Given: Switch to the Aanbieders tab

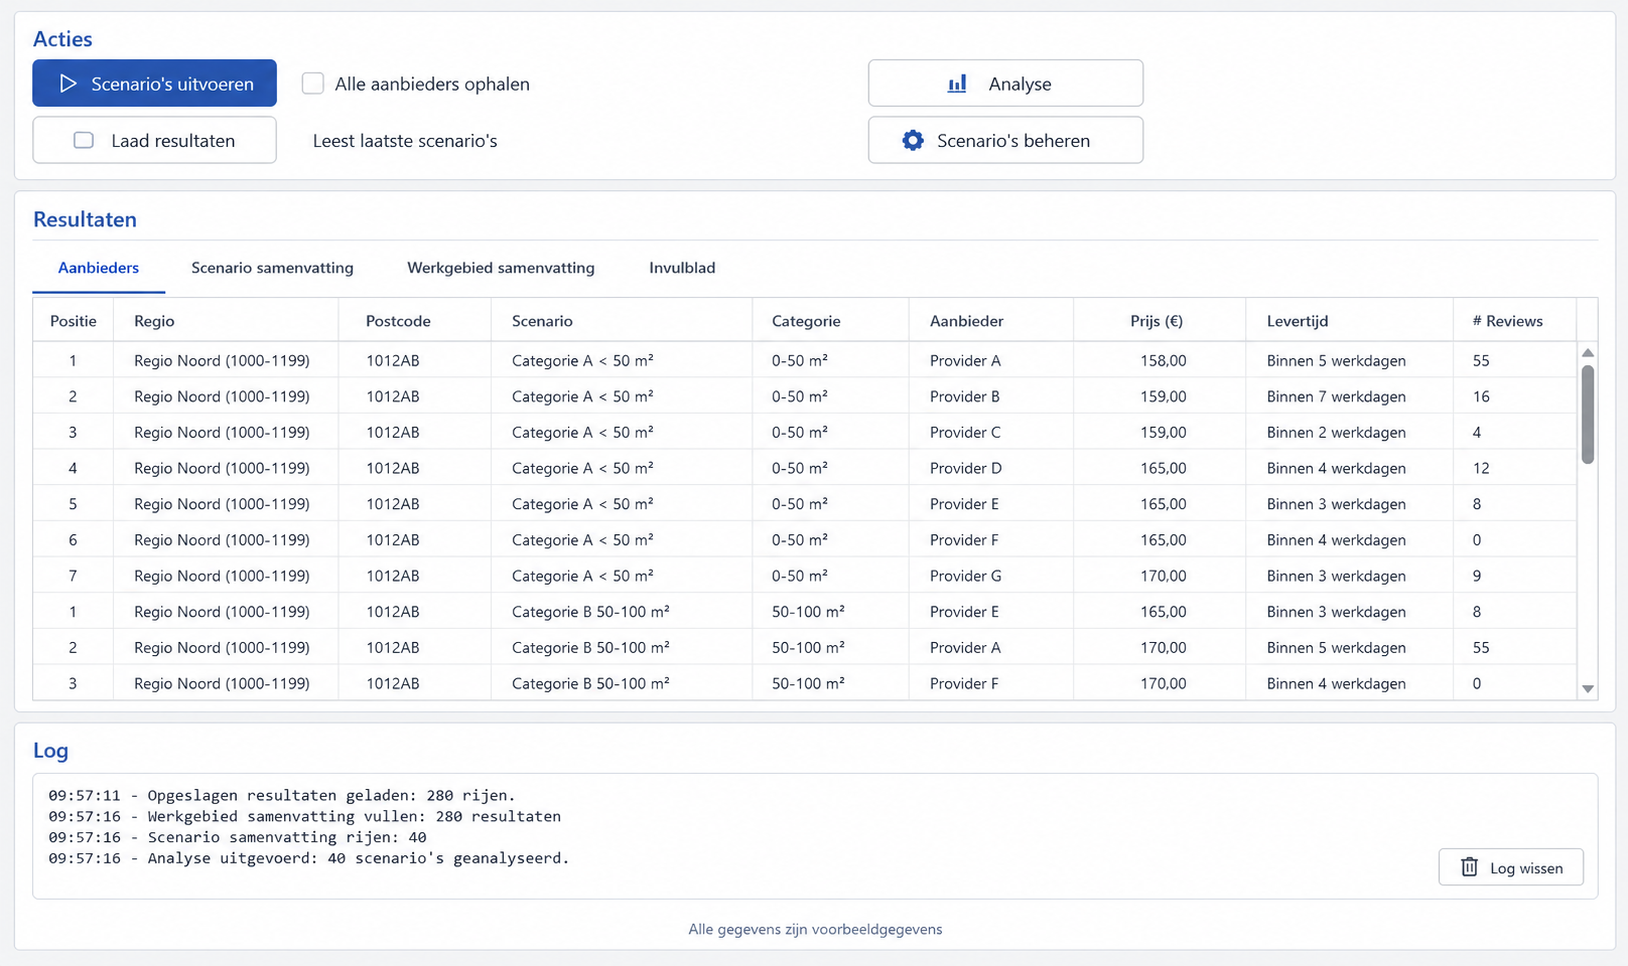Looking at the screenshot, I should [x=98, y=268].
